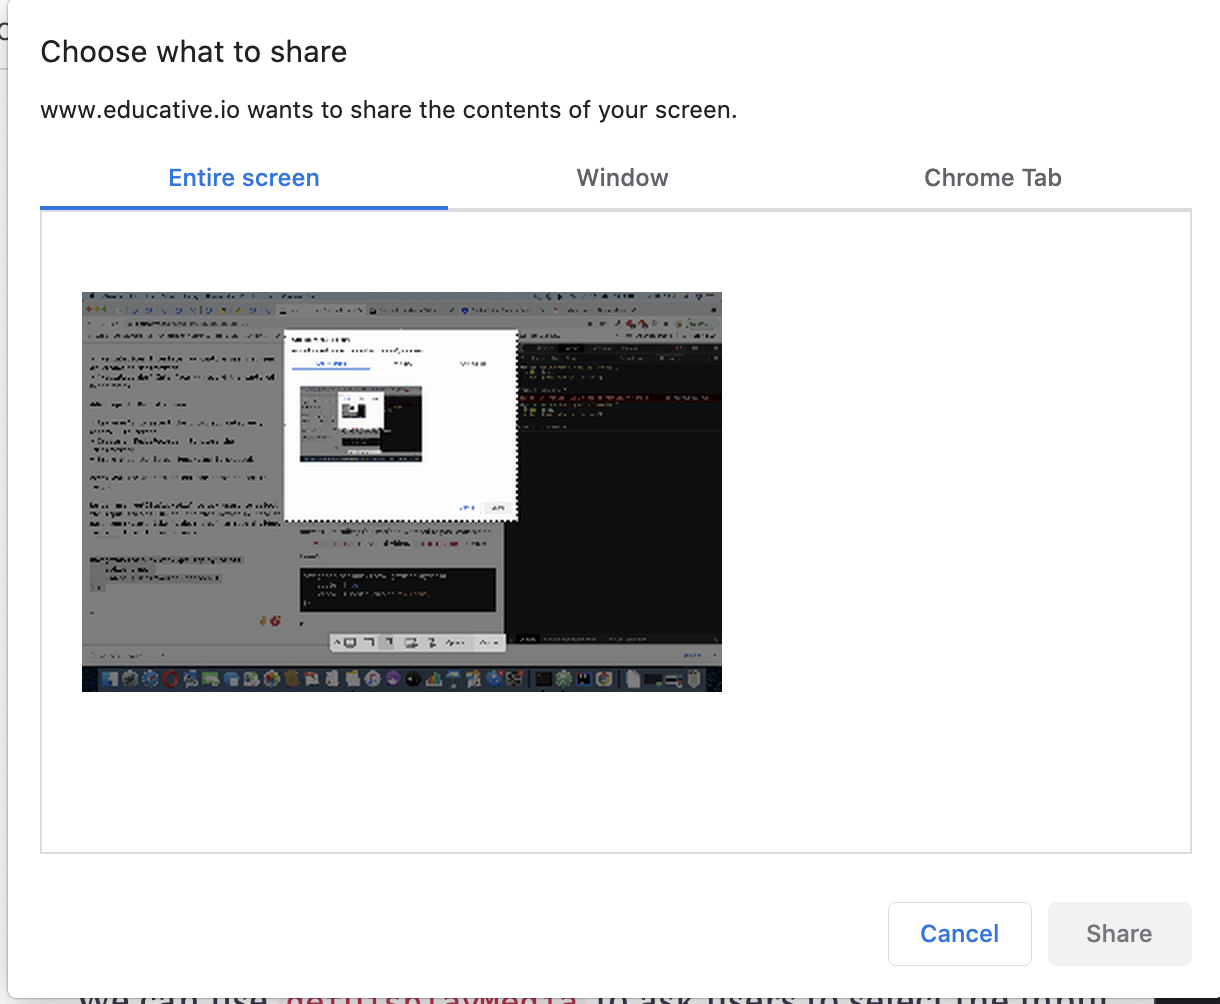Select the entire screen preview thumbnail
This screenshot has height=1004, width=1220.
401,491
